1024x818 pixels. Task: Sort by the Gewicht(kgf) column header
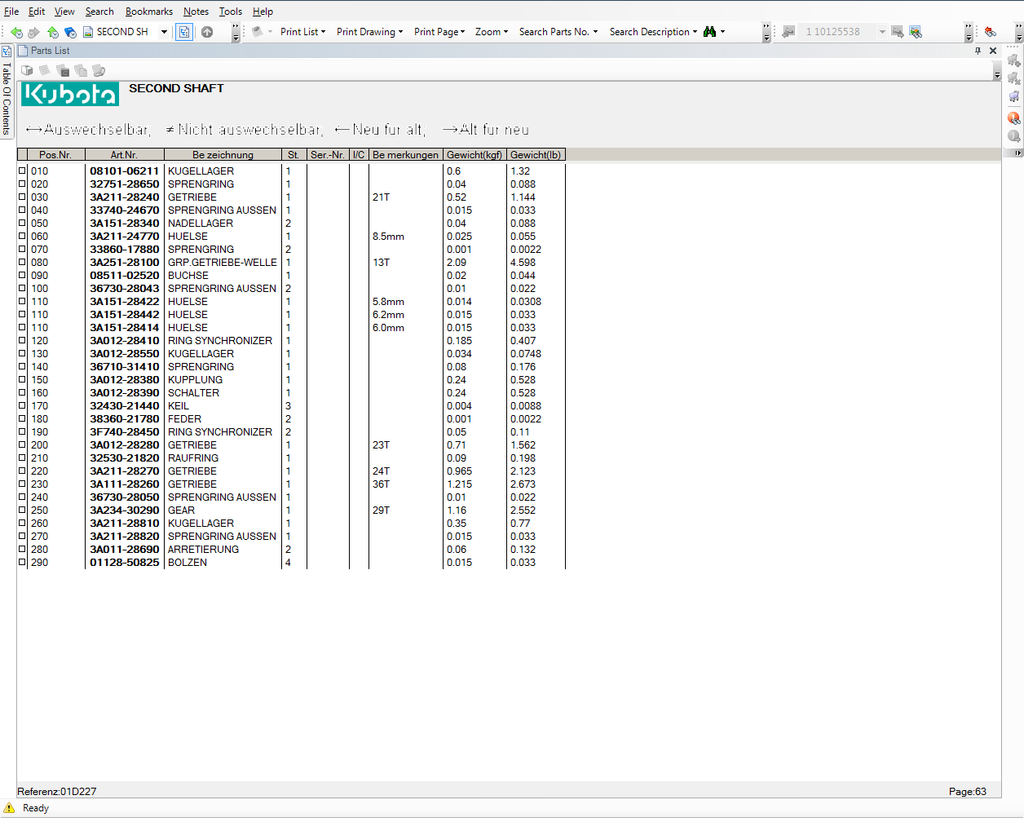pos(474,155)
